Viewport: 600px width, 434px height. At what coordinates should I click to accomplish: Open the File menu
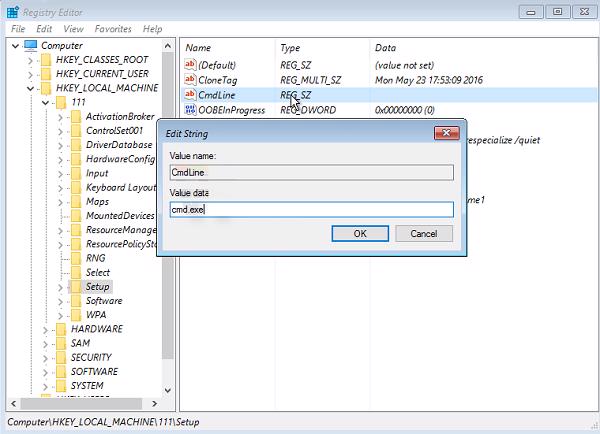pos(18,29)
